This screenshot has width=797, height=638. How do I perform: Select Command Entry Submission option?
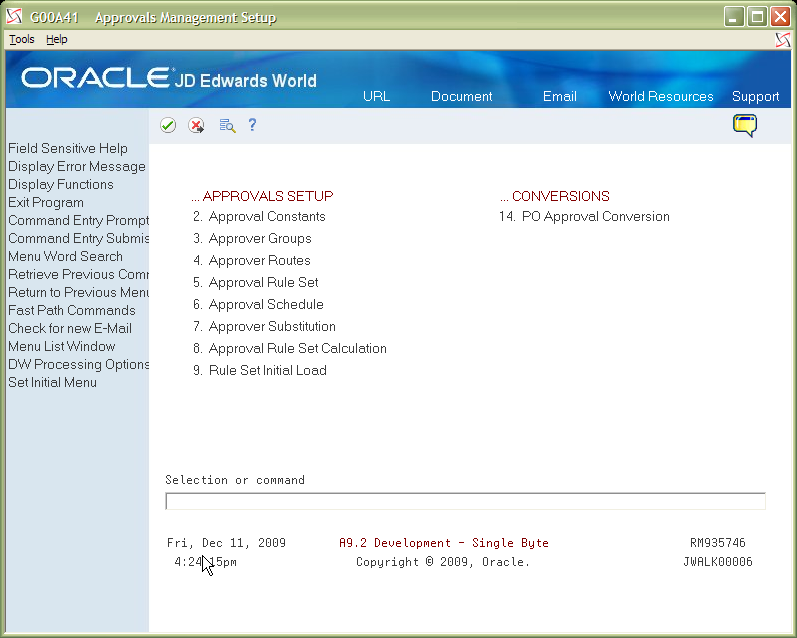tap(78, 238)
